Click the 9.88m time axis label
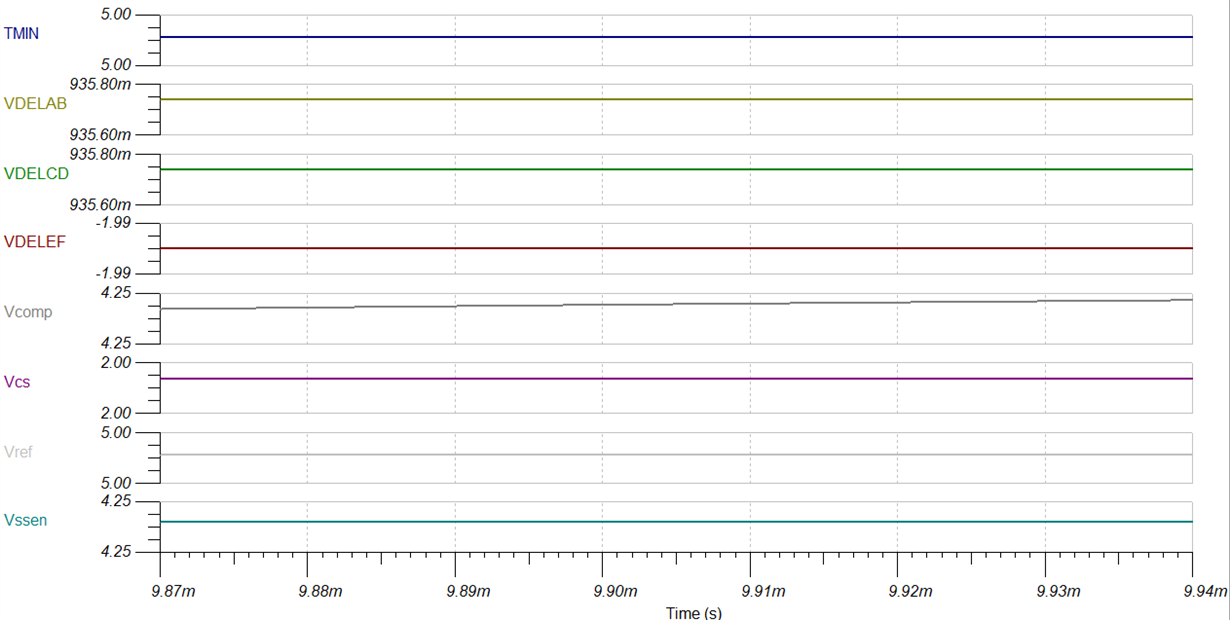 coord(320,592)
